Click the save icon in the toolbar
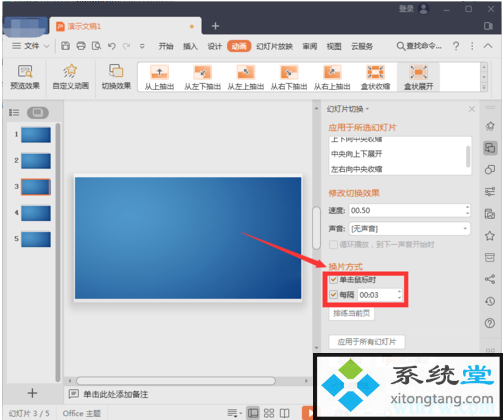503x420 pixels. click(65, 46)
